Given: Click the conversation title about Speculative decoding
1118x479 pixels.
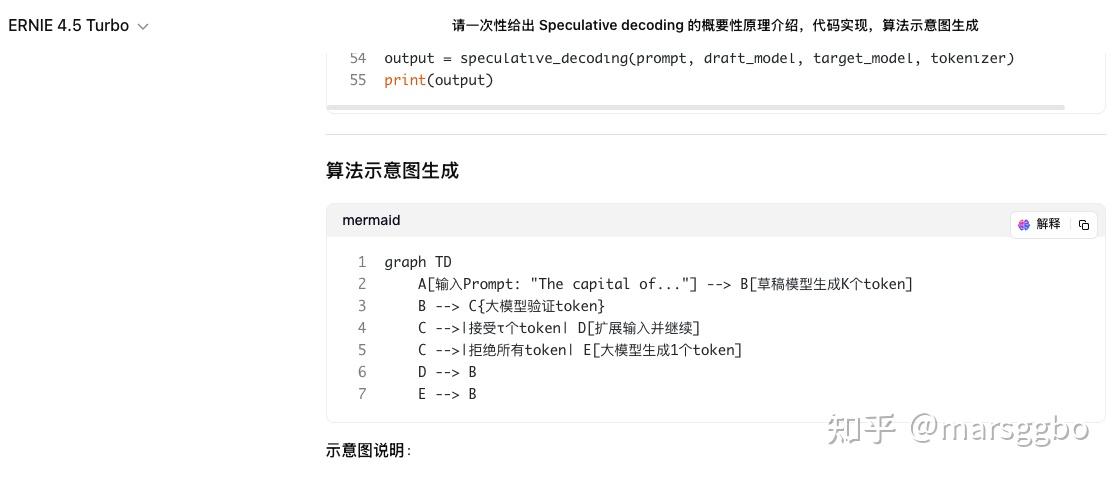Looking at the screenshot, I should coord(715,26).
